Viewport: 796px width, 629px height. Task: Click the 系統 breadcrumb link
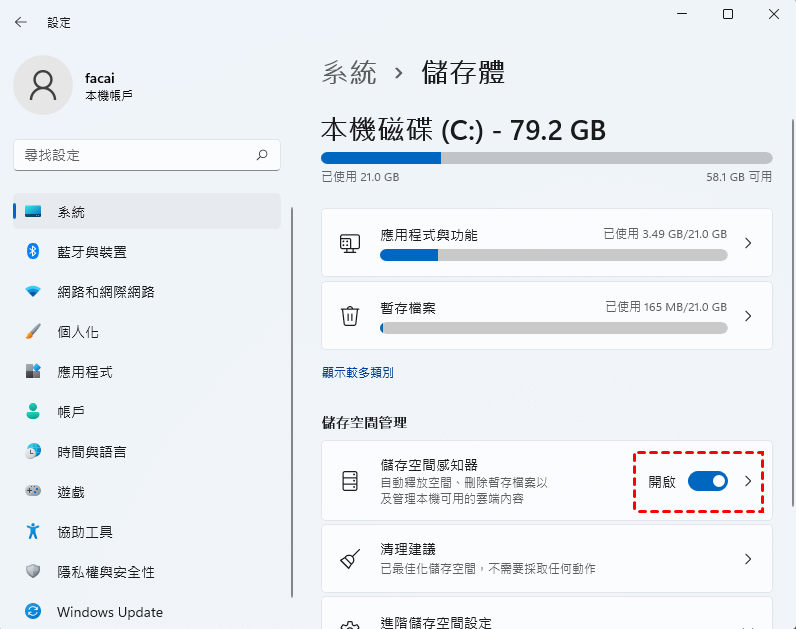pos(349,72)
